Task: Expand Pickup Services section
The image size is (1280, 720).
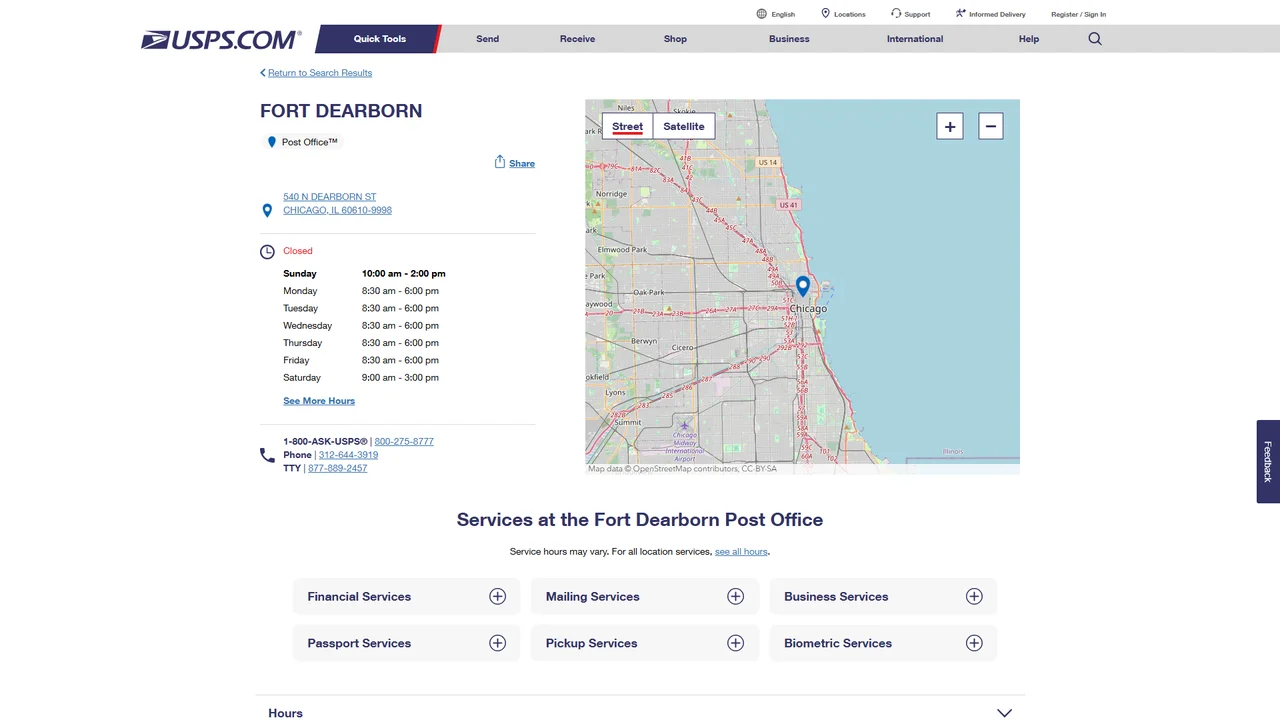Action: click(x=644, y=643)
